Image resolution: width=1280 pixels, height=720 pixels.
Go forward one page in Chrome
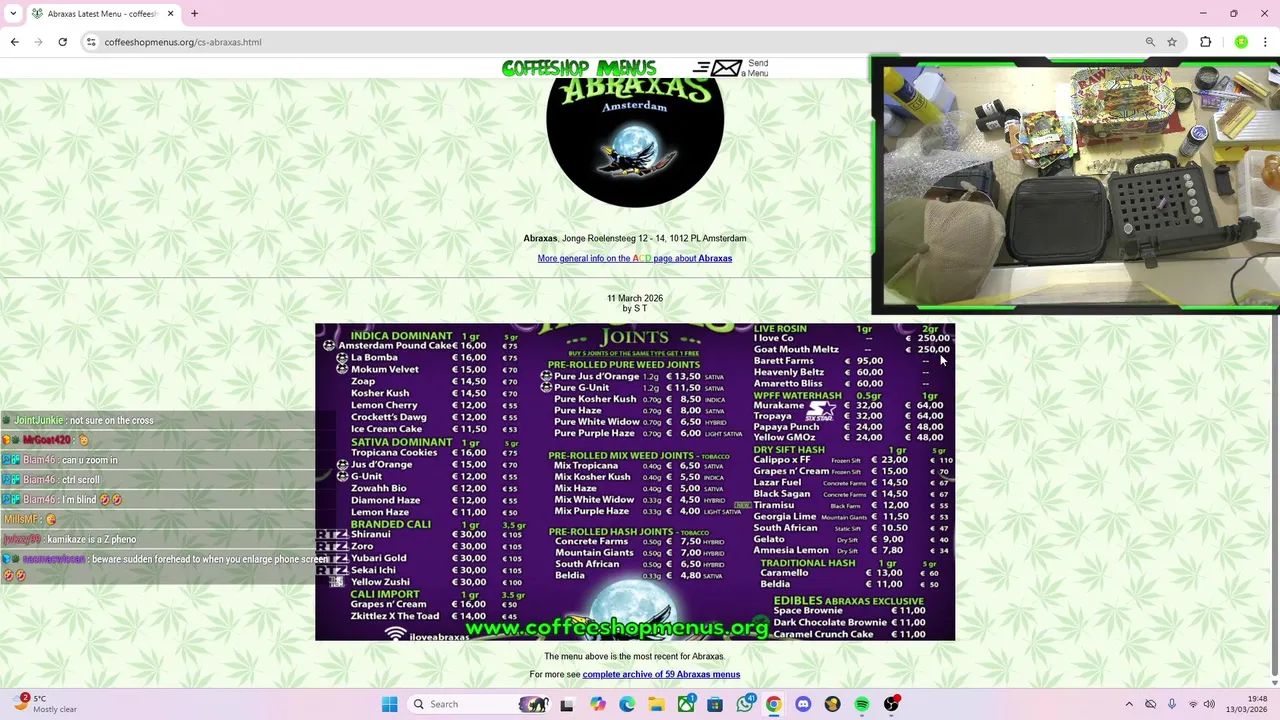(x=38, y=42)
